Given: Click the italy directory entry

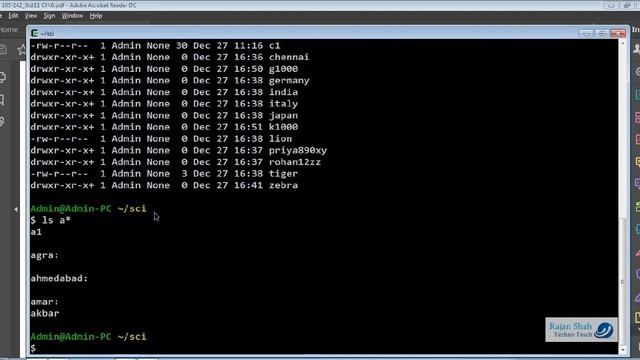Looking at the screenshot, I should click(283, 104).
